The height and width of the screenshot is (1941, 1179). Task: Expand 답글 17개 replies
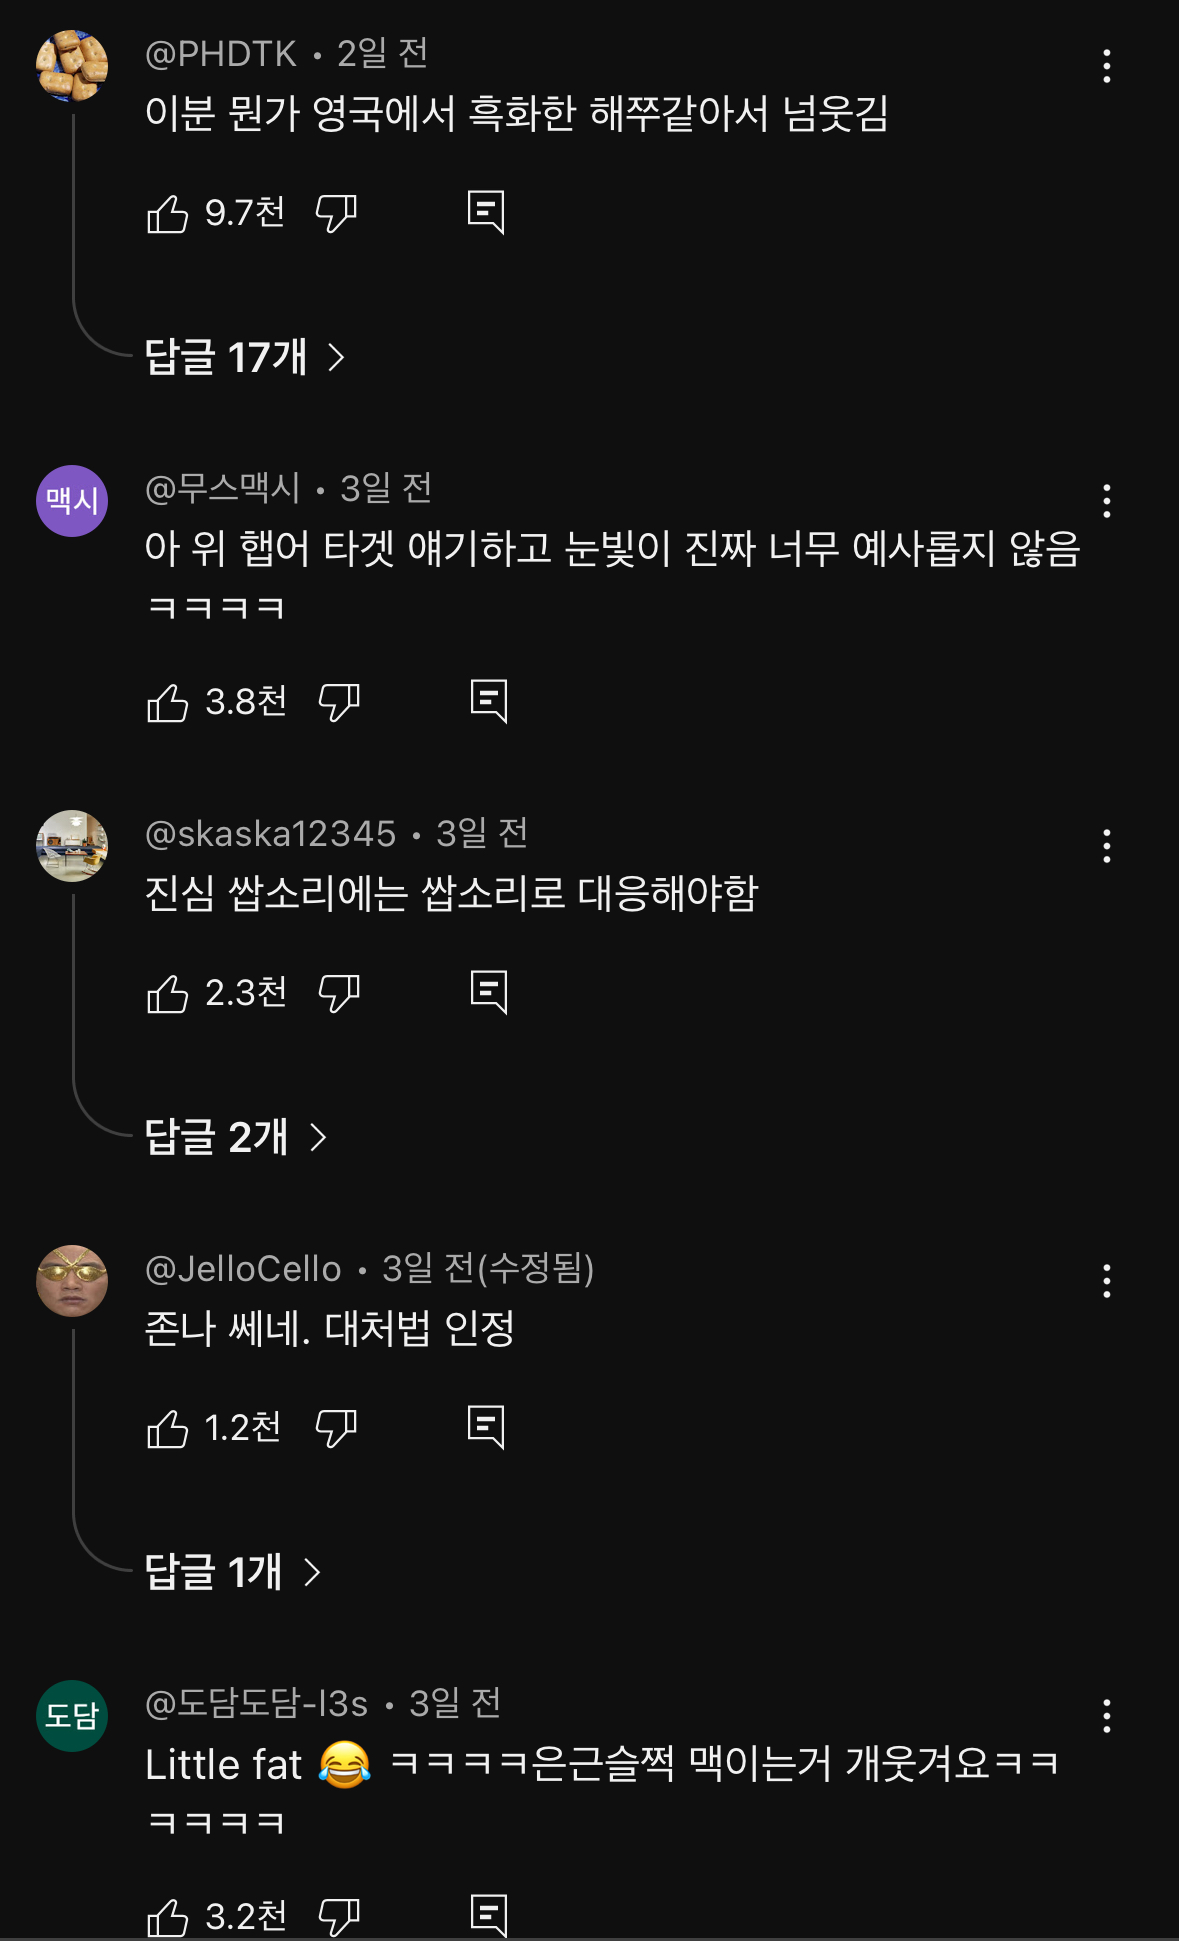pos(245,357)
